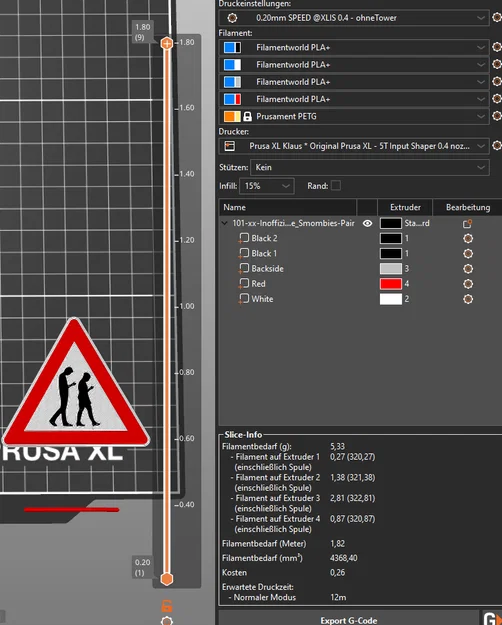502x625 pixels.
Task: Click part type icon next to White
Action: click(243, 299)
